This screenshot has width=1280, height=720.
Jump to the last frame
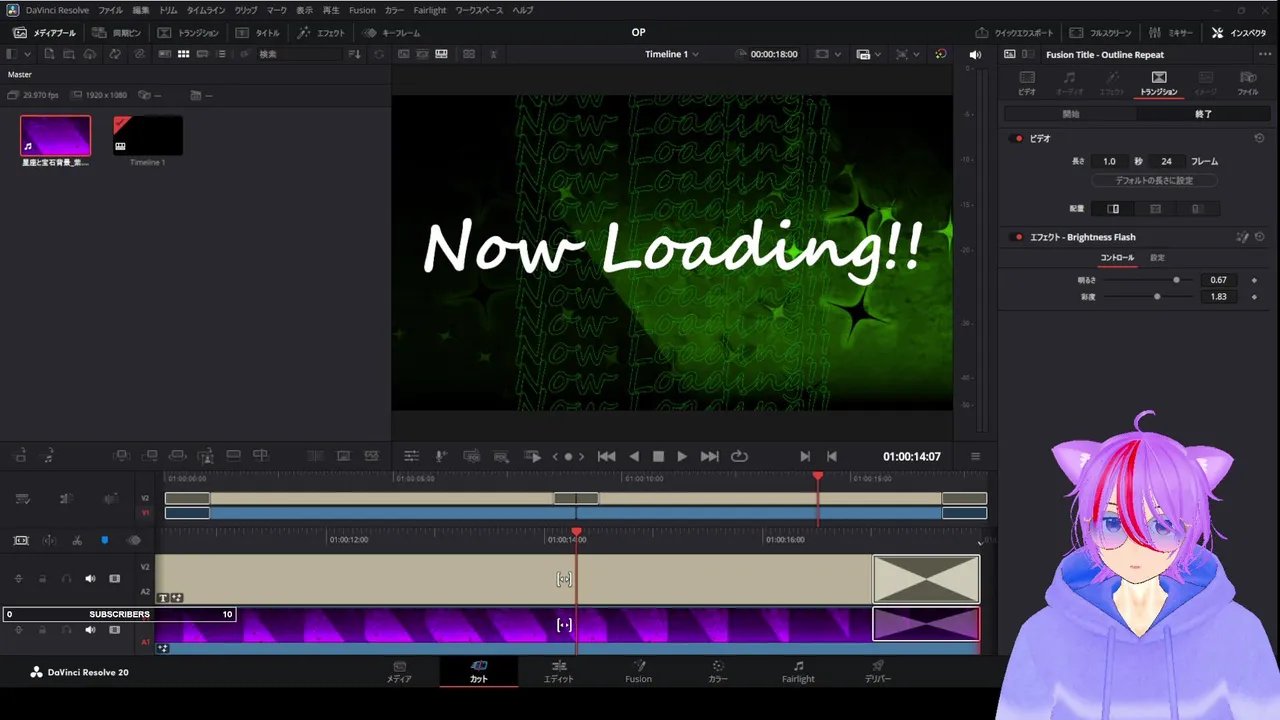pyautogui.click(x=709, y=456)
